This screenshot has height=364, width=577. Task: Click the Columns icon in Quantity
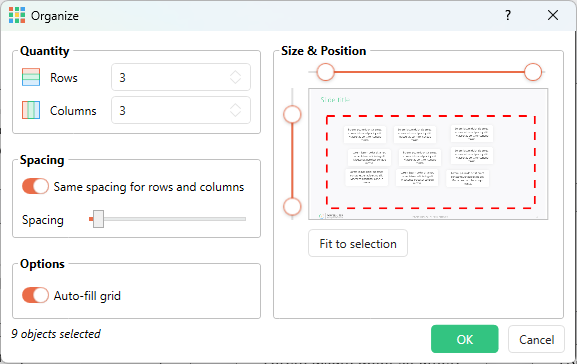(x=31, y=110)
